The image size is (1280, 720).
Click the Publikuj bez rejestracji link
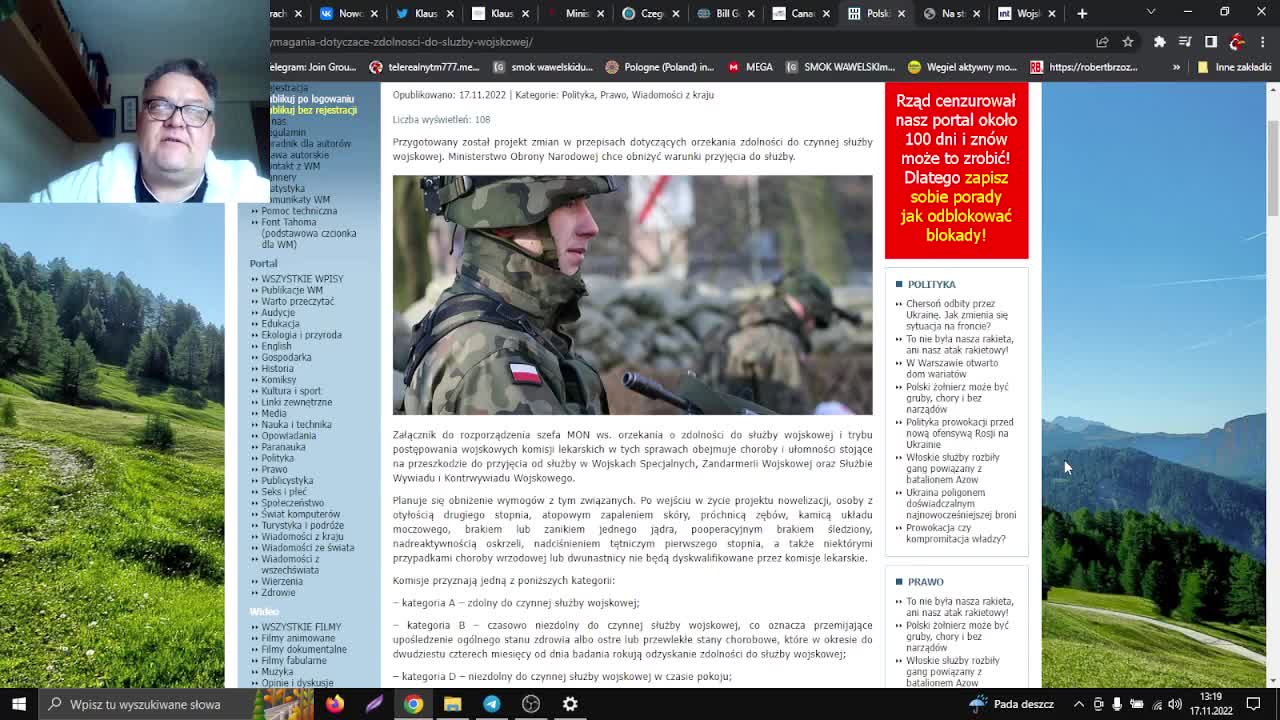coord(313,110)
